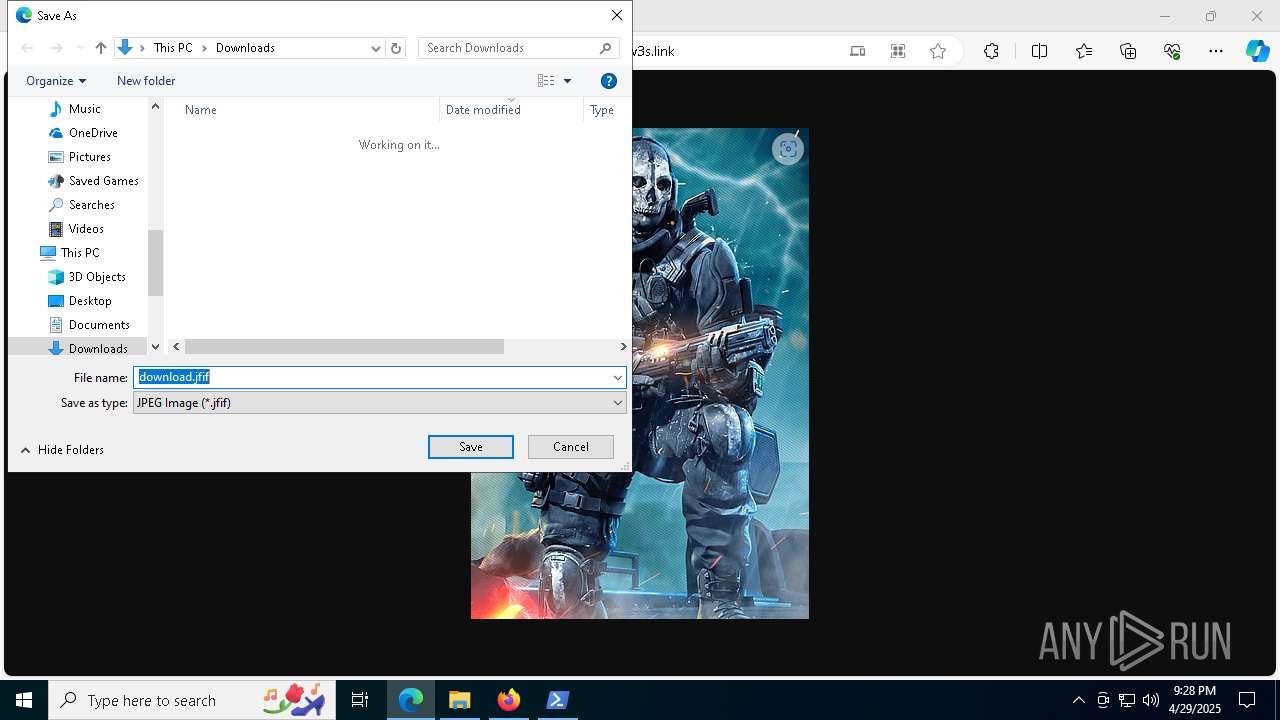Create a New folder
Image resolution: width=1280 pixels, height=720 pixels.
pos(146,81)
